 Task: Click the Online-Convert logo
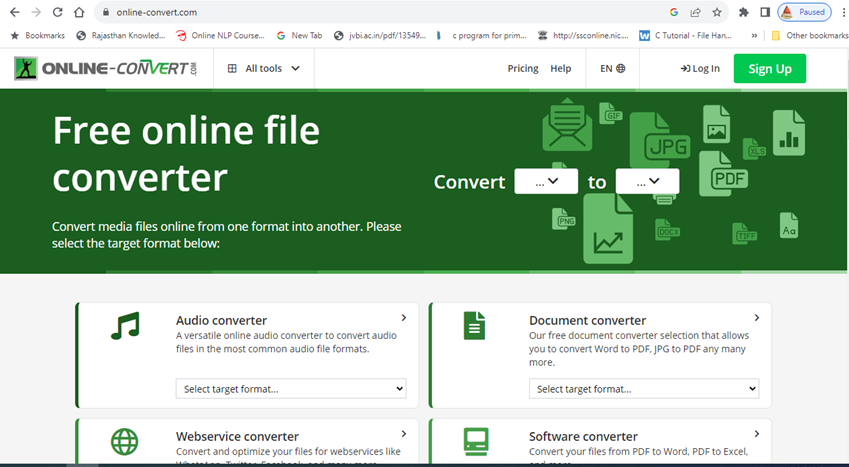click(x=106, y=69)
